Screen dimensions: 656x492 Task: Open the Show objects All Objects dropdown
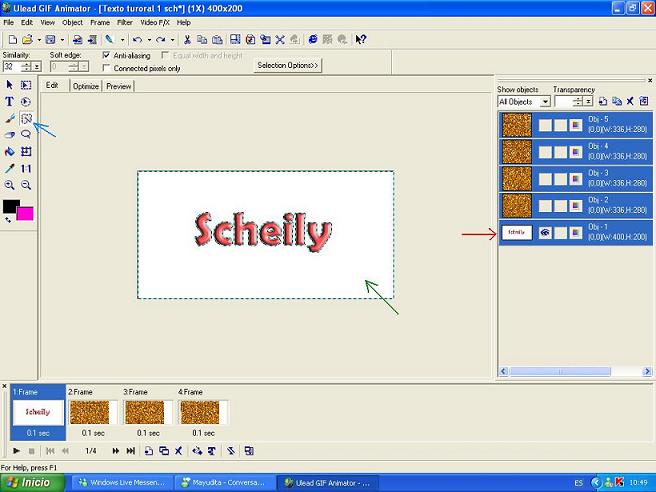[545, 102]
